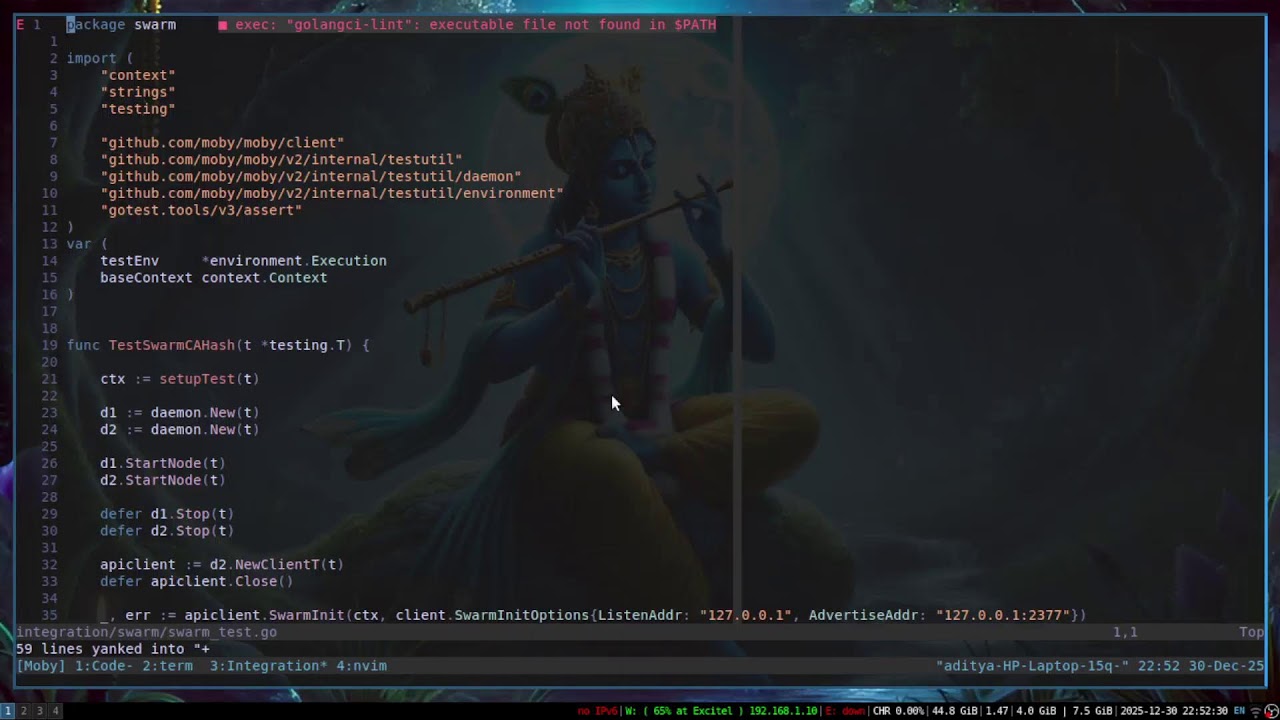Click the CHR 0.00% battery status
Screen dimensions: 1280x720
tap(899, 711)
